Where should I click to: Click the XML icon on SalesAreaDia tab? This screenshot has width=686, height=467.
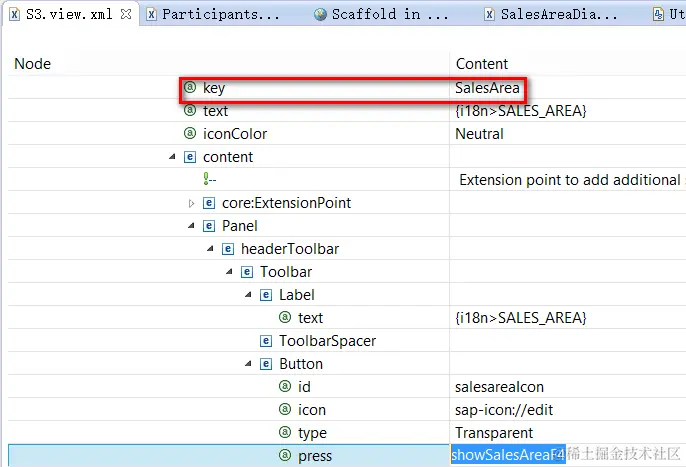click(490, 14)
